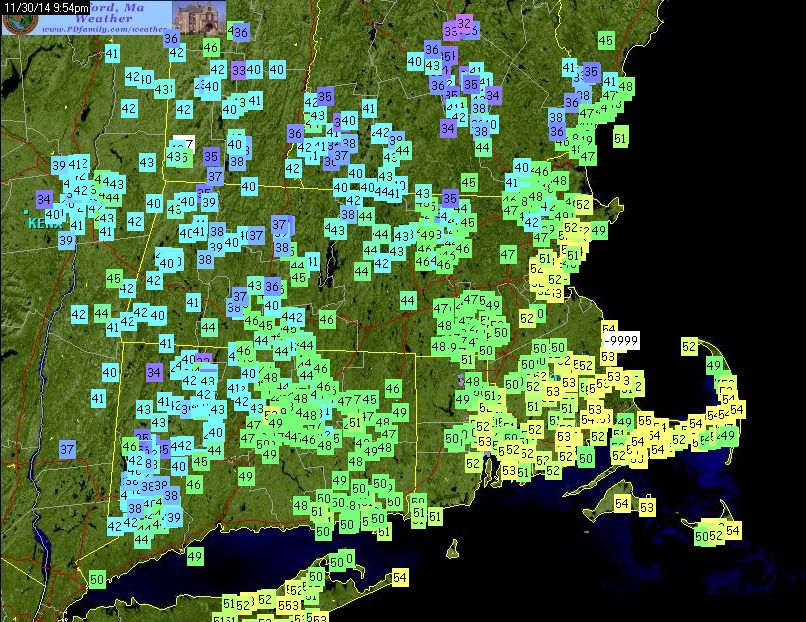Click the 36 label beneath the website URL
This screenshot has height=622, width=806.
click(171, 39)
